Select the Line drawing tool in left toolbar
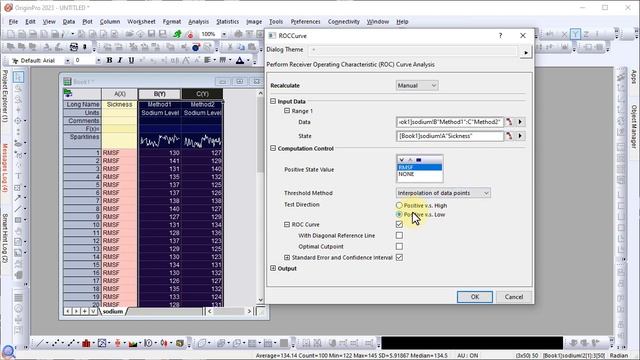 [18, 209]
